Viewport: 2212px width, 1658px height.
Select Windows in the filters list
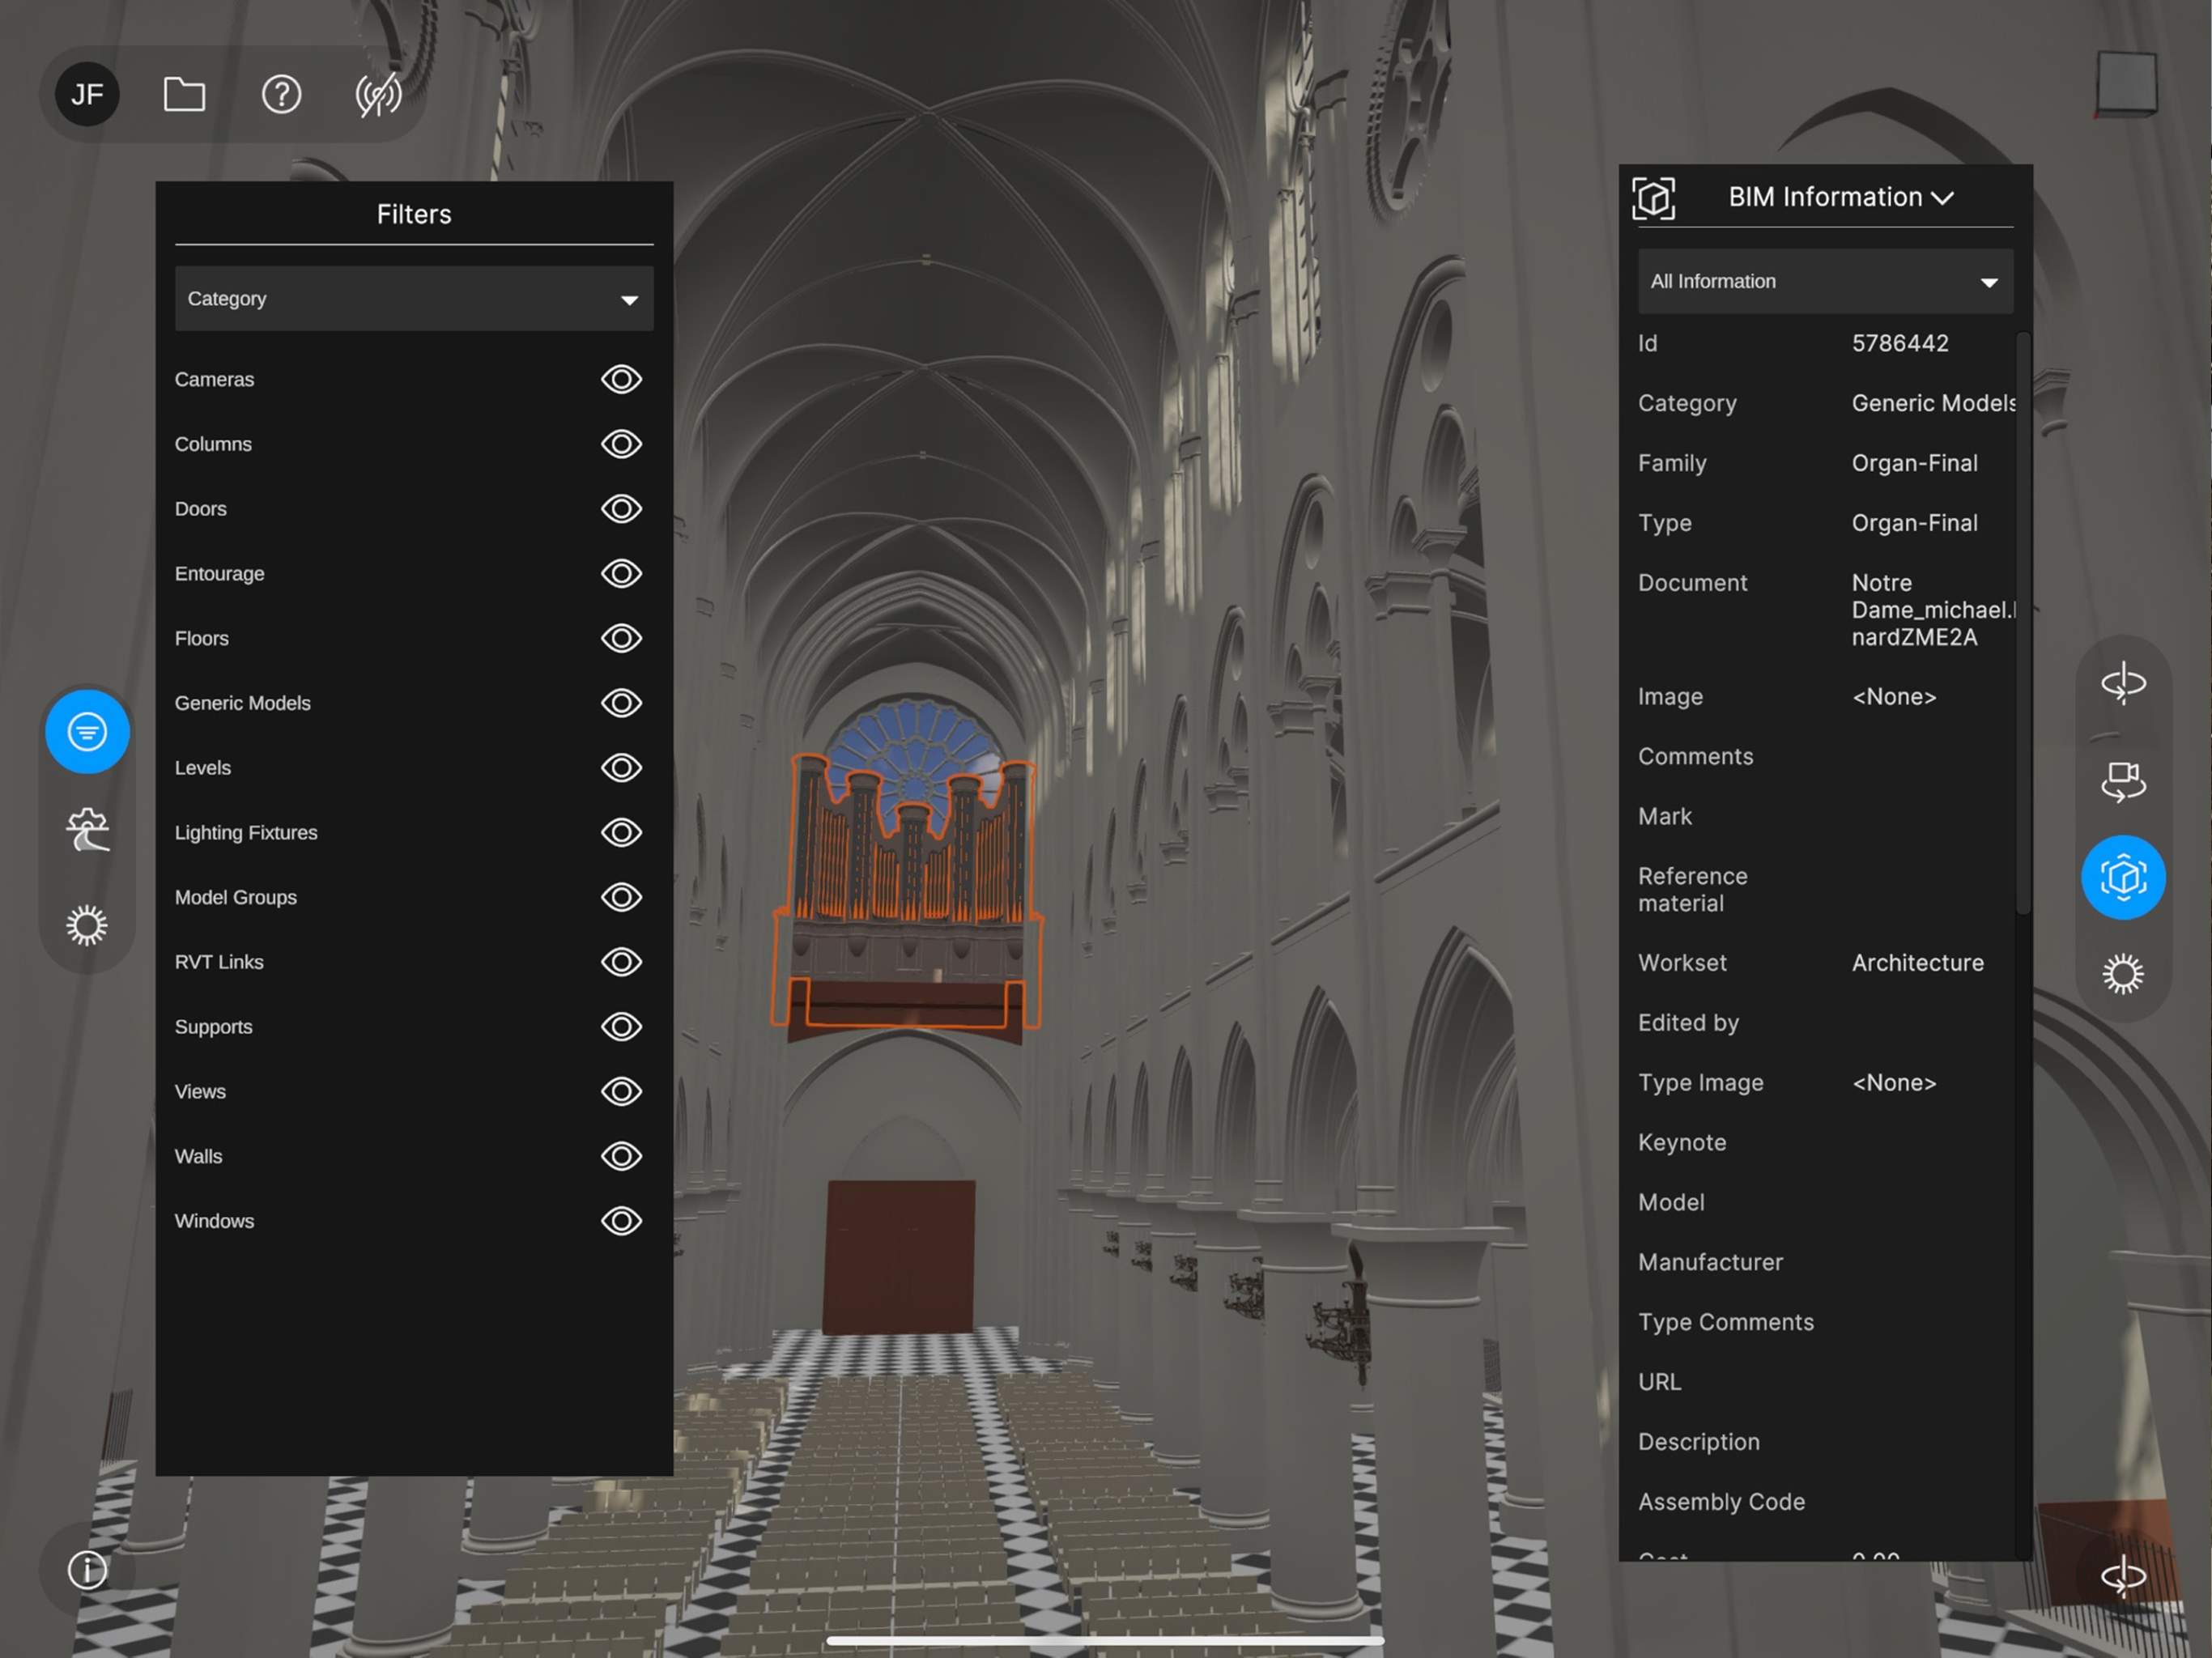(x=215, y=1221)
